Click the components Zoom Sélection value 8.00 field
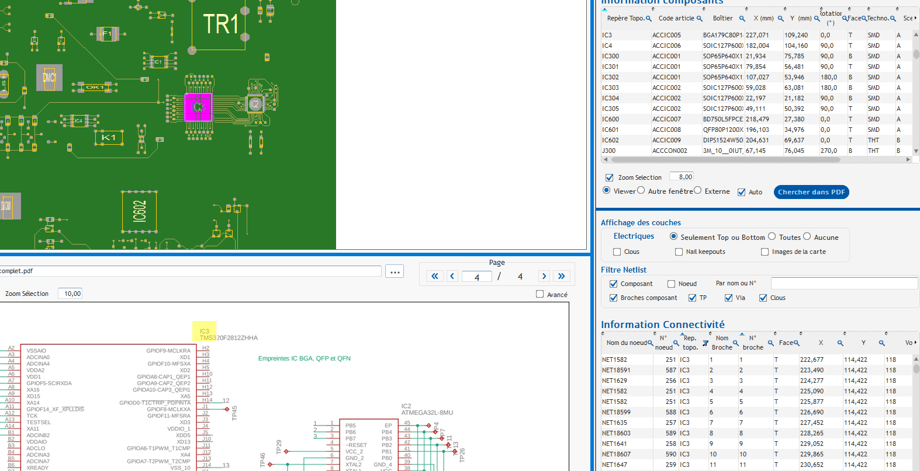The height and width of the screenshot is (471, 920). pos(682,177)
